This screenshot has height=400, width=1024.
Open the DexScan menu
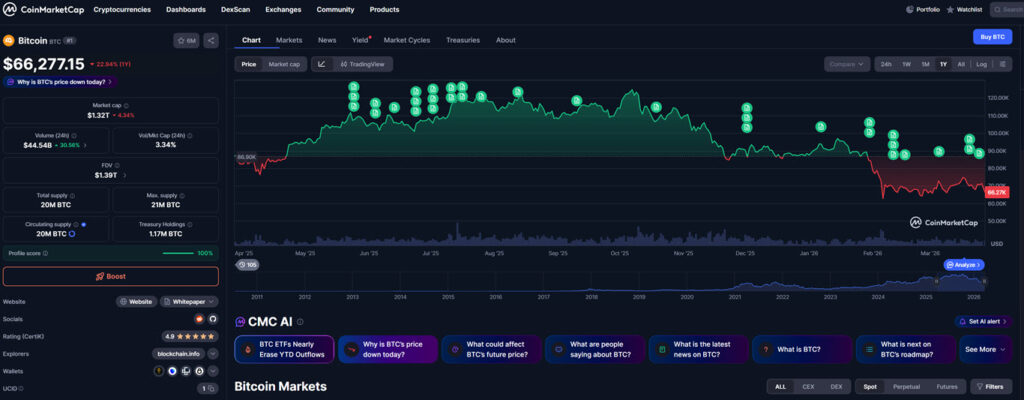click(235, 9)
